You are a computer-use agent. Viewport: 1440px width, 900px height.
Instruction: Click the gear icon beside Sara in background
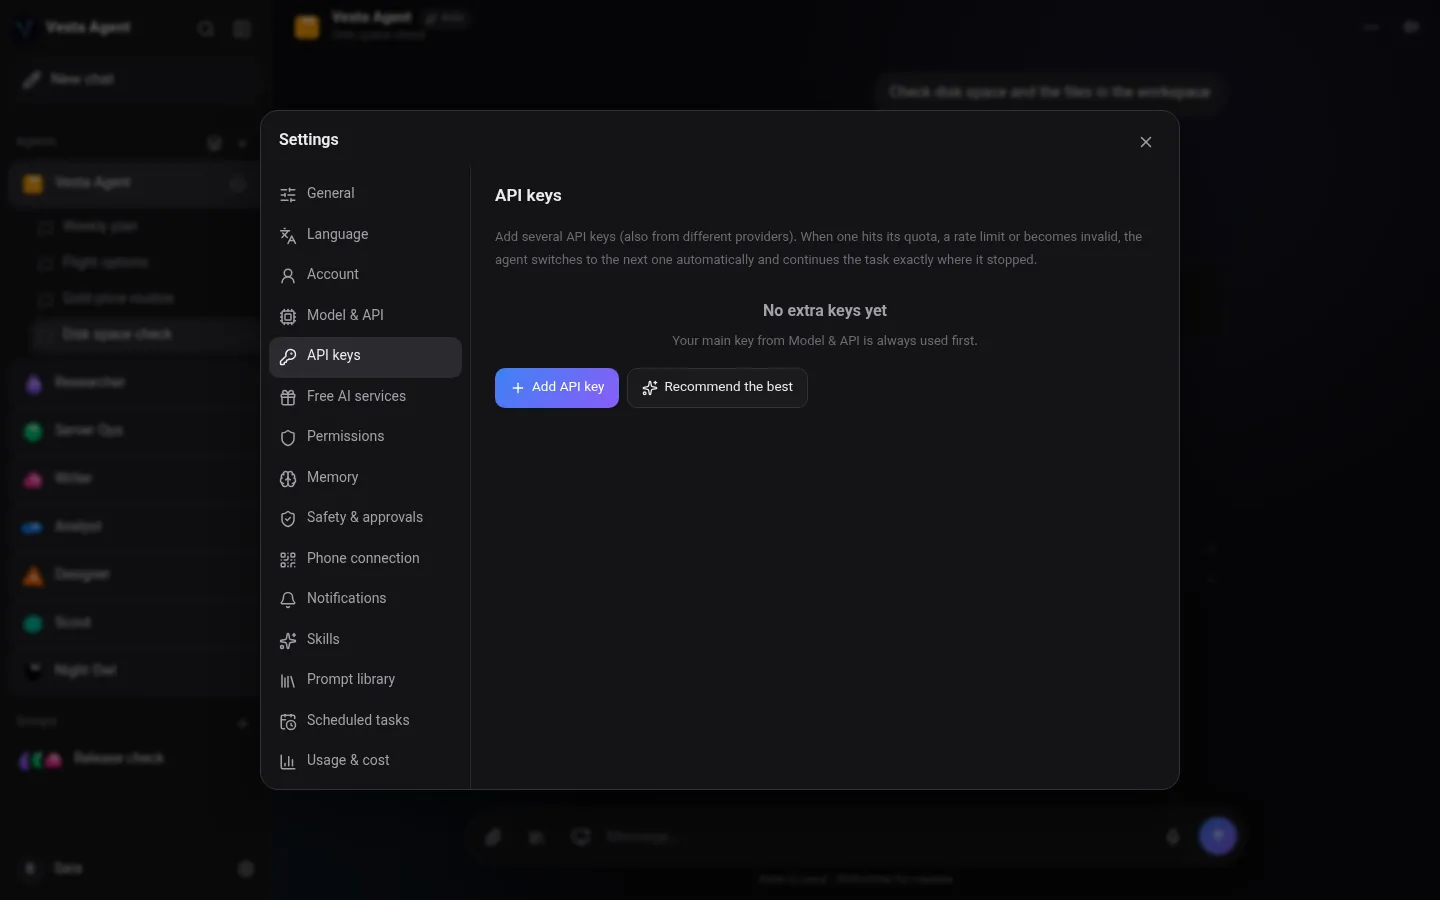coord(246,869)
